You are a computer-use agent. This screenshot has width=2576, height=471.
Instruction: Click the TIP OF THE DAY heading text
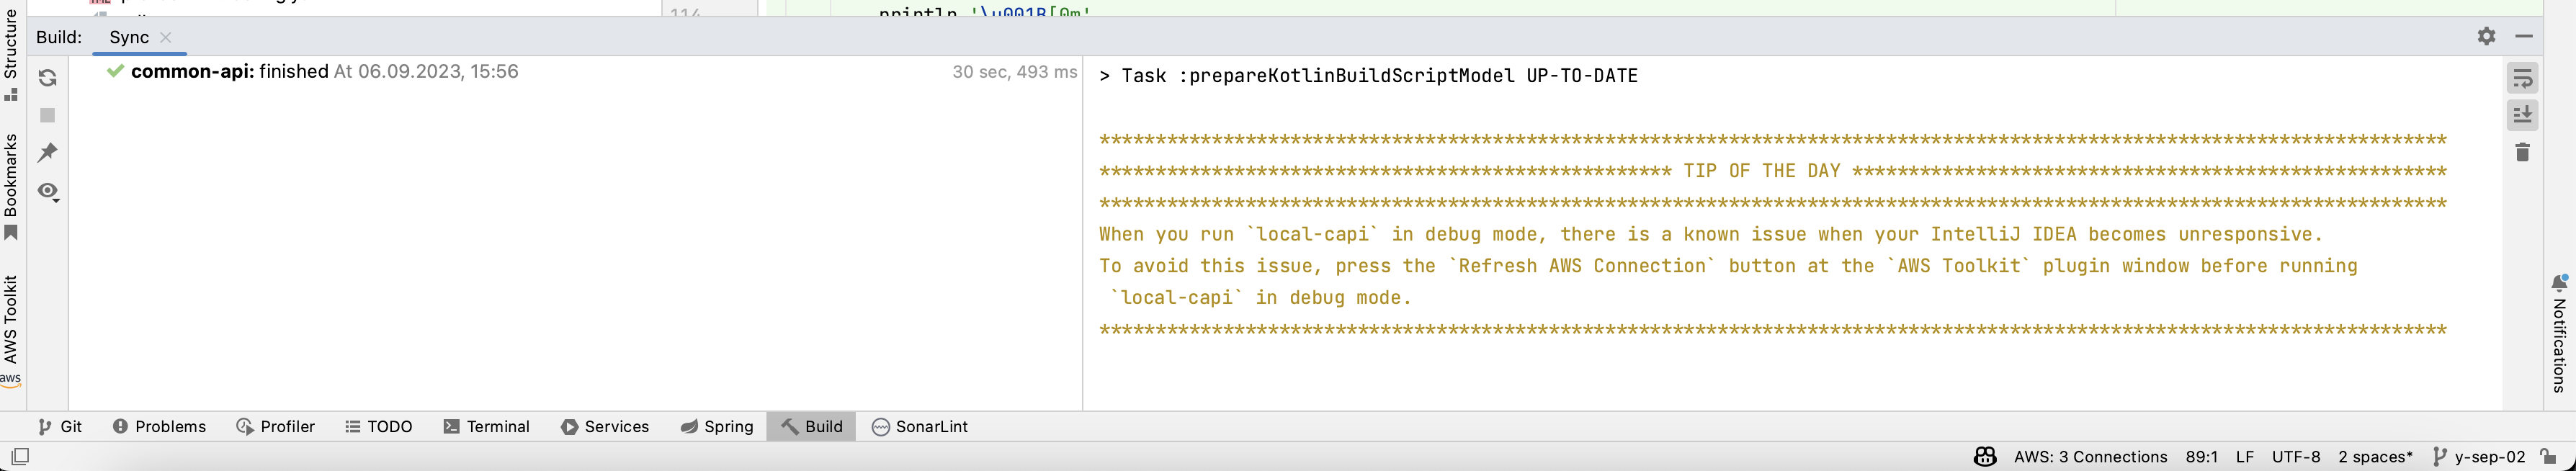tap(1762, 171)
